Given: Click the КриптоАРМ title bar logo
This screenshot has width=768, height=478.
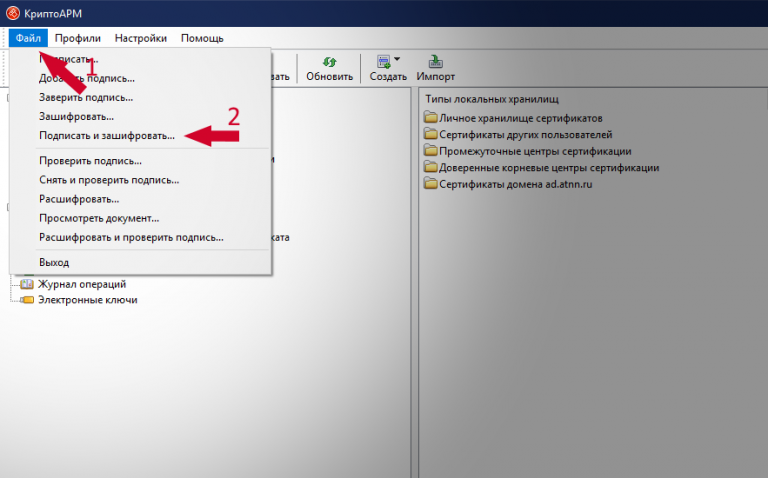Looking at the screenshot, I should (13, 13).
